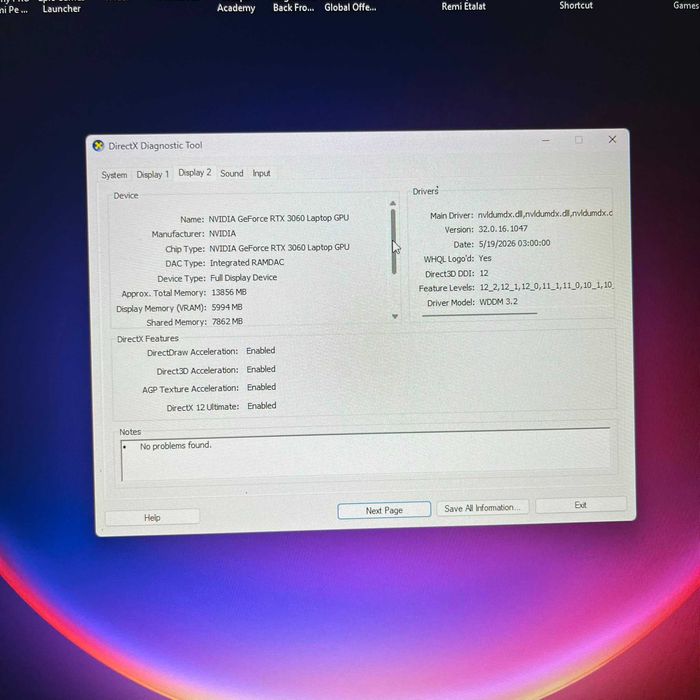Switch to the System tab

[x=114, y=175]
